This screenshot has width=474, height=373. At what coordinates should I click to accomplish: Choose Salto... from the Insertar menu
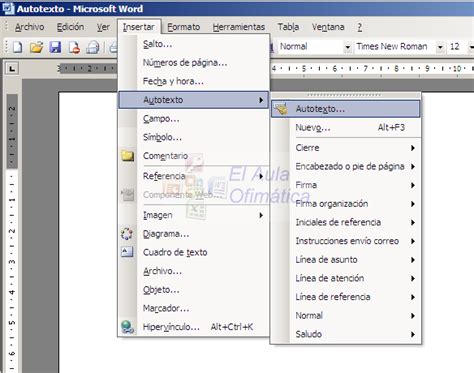click(193, 44)
